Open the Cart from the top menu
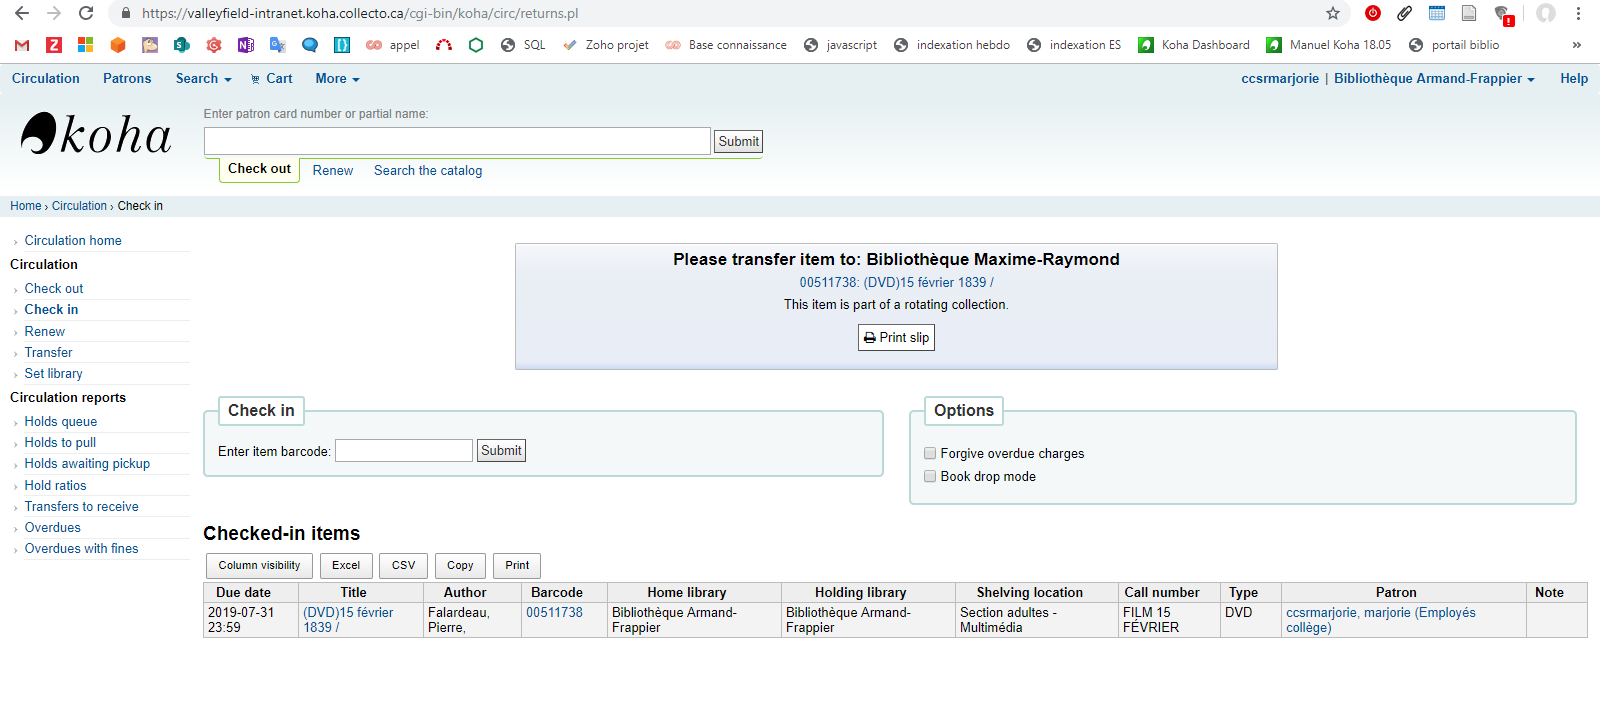 [x=271, y=79]
